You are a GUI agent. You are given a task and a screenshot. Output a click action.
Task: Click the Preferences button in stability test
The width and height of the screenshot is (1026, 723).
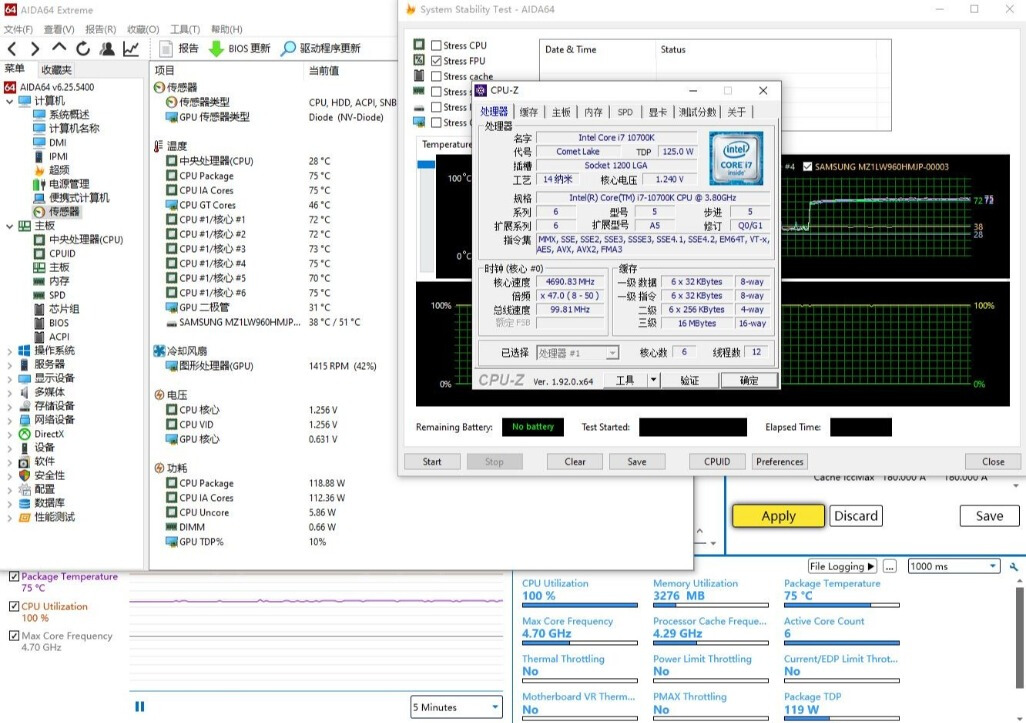779,462
